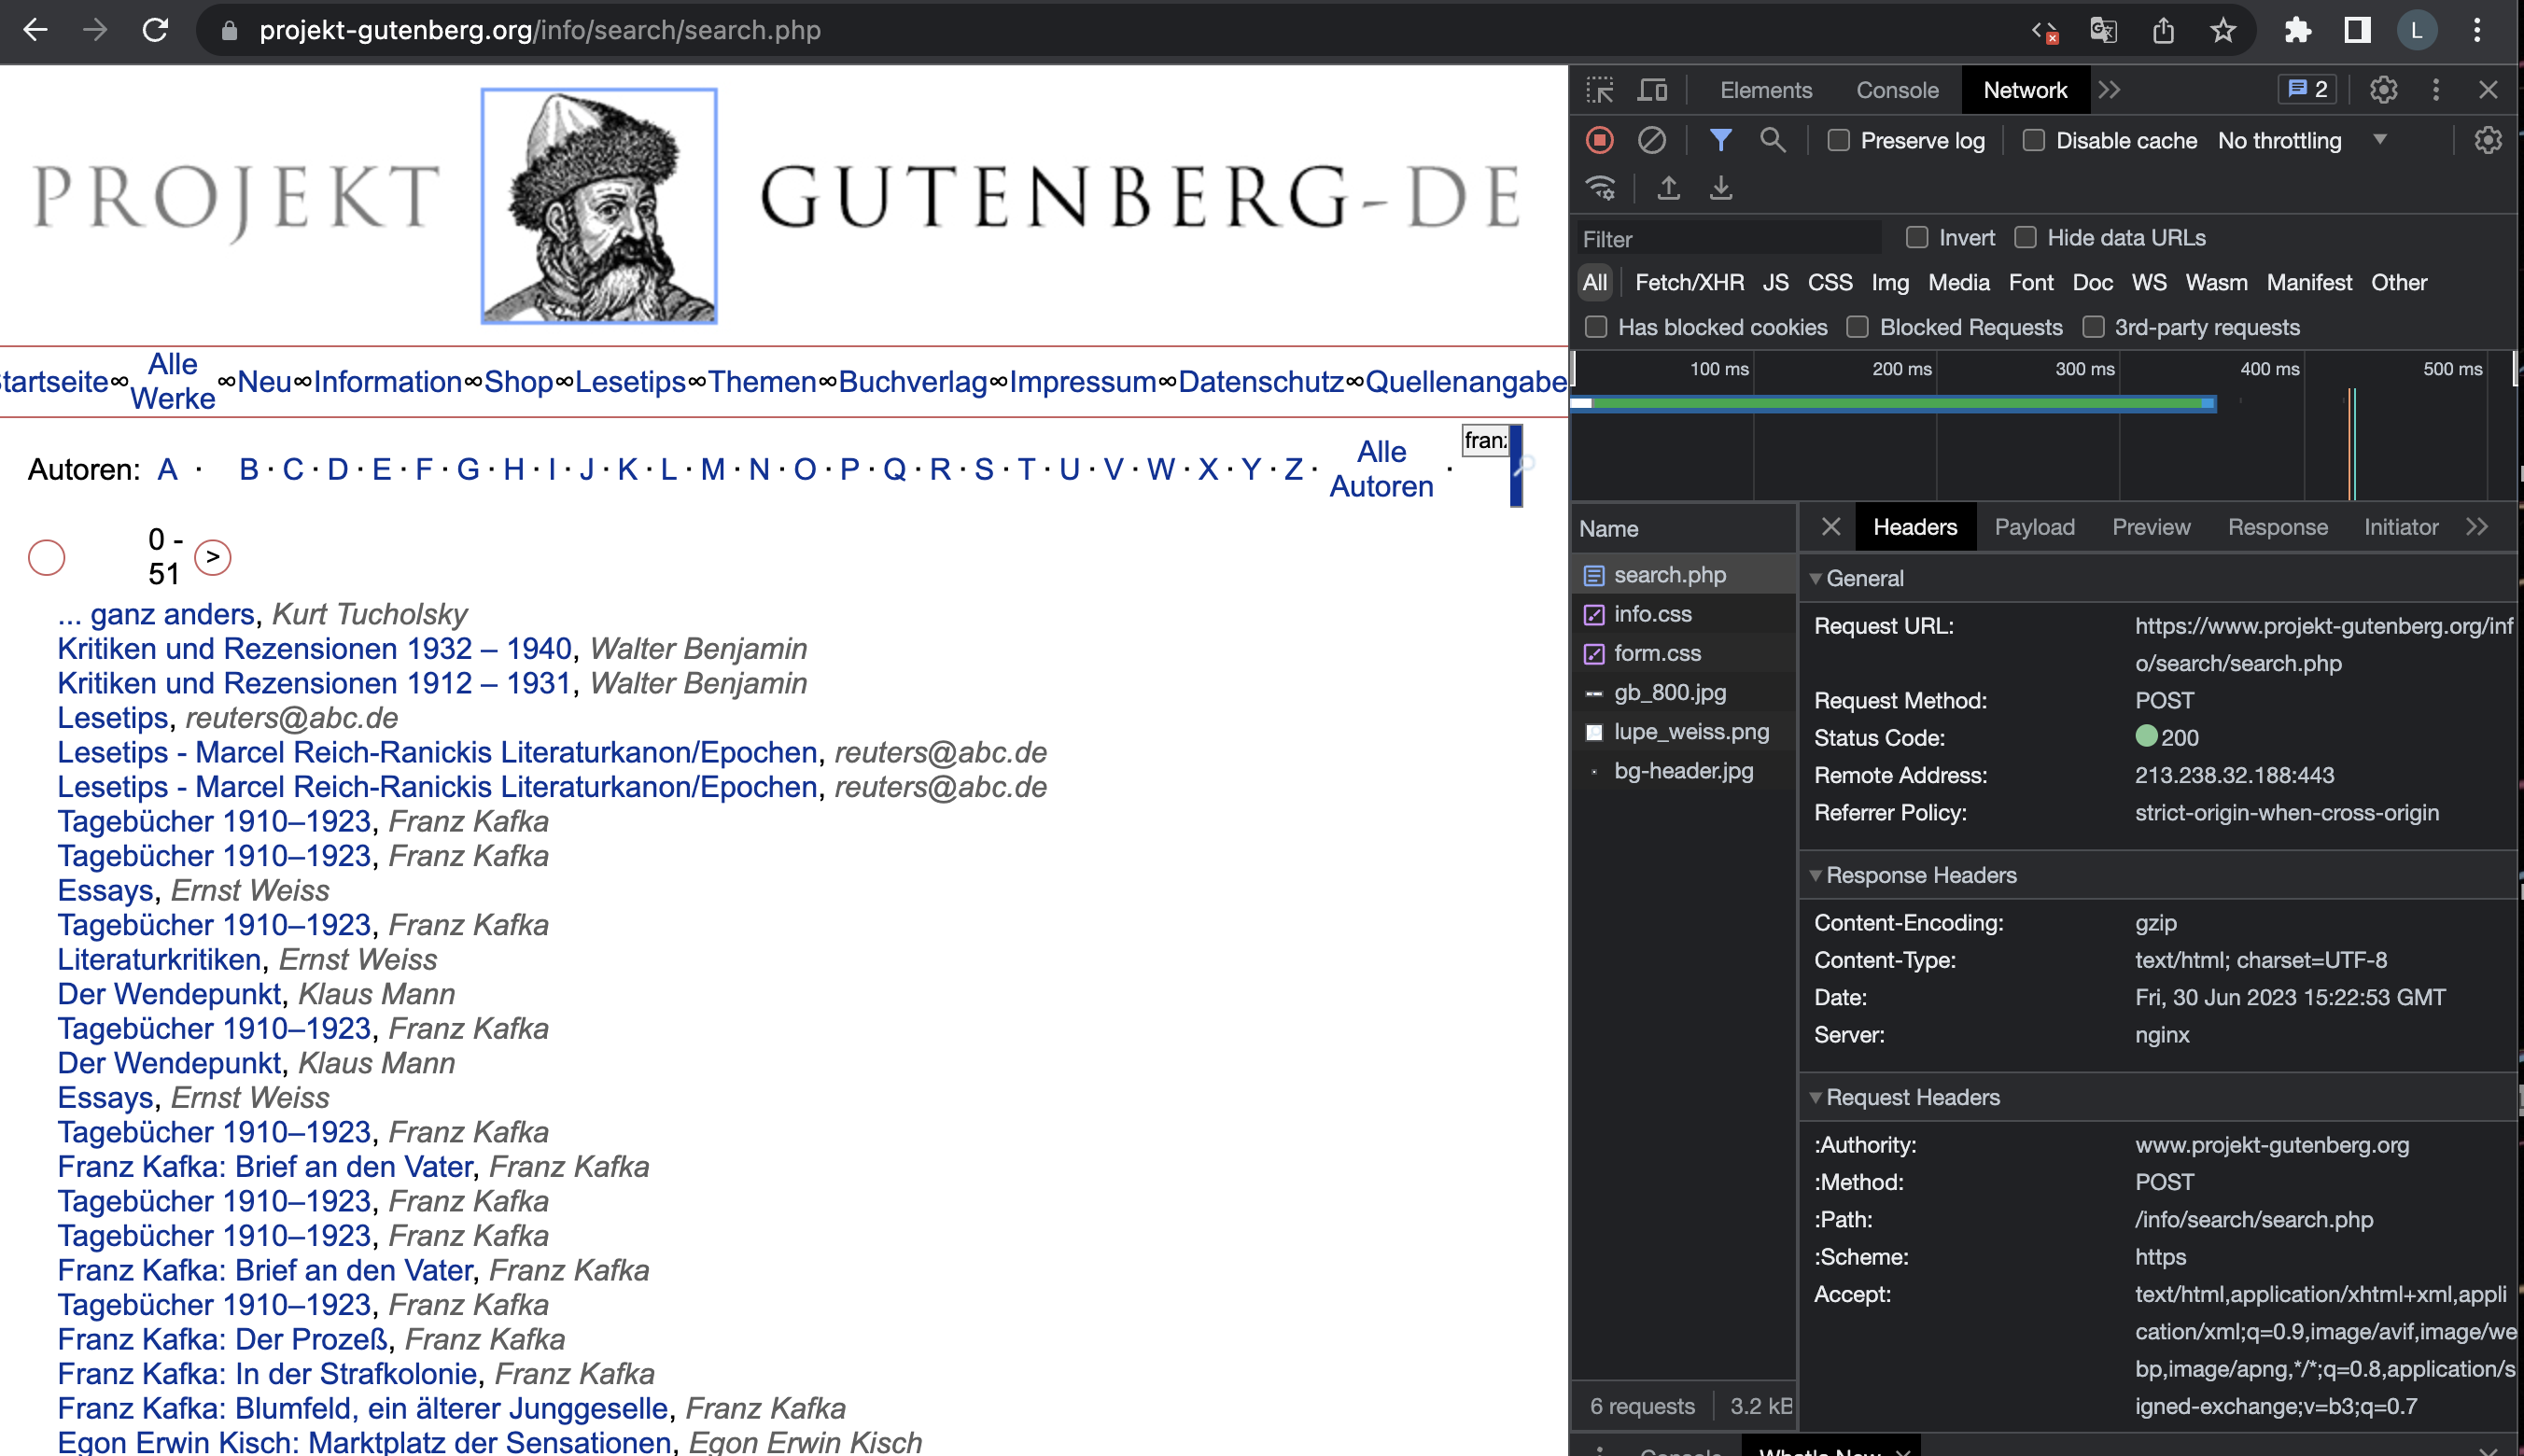Activate the DevTools inspect element icon

[x=1600, y=90]
